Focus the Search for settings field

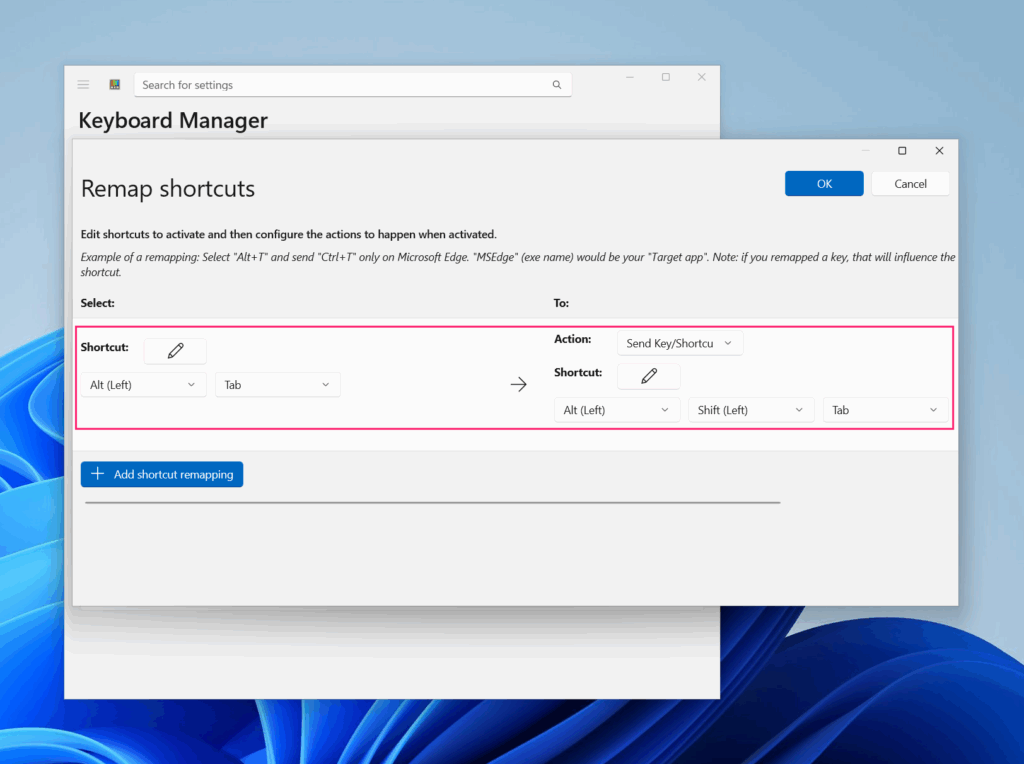353,85
